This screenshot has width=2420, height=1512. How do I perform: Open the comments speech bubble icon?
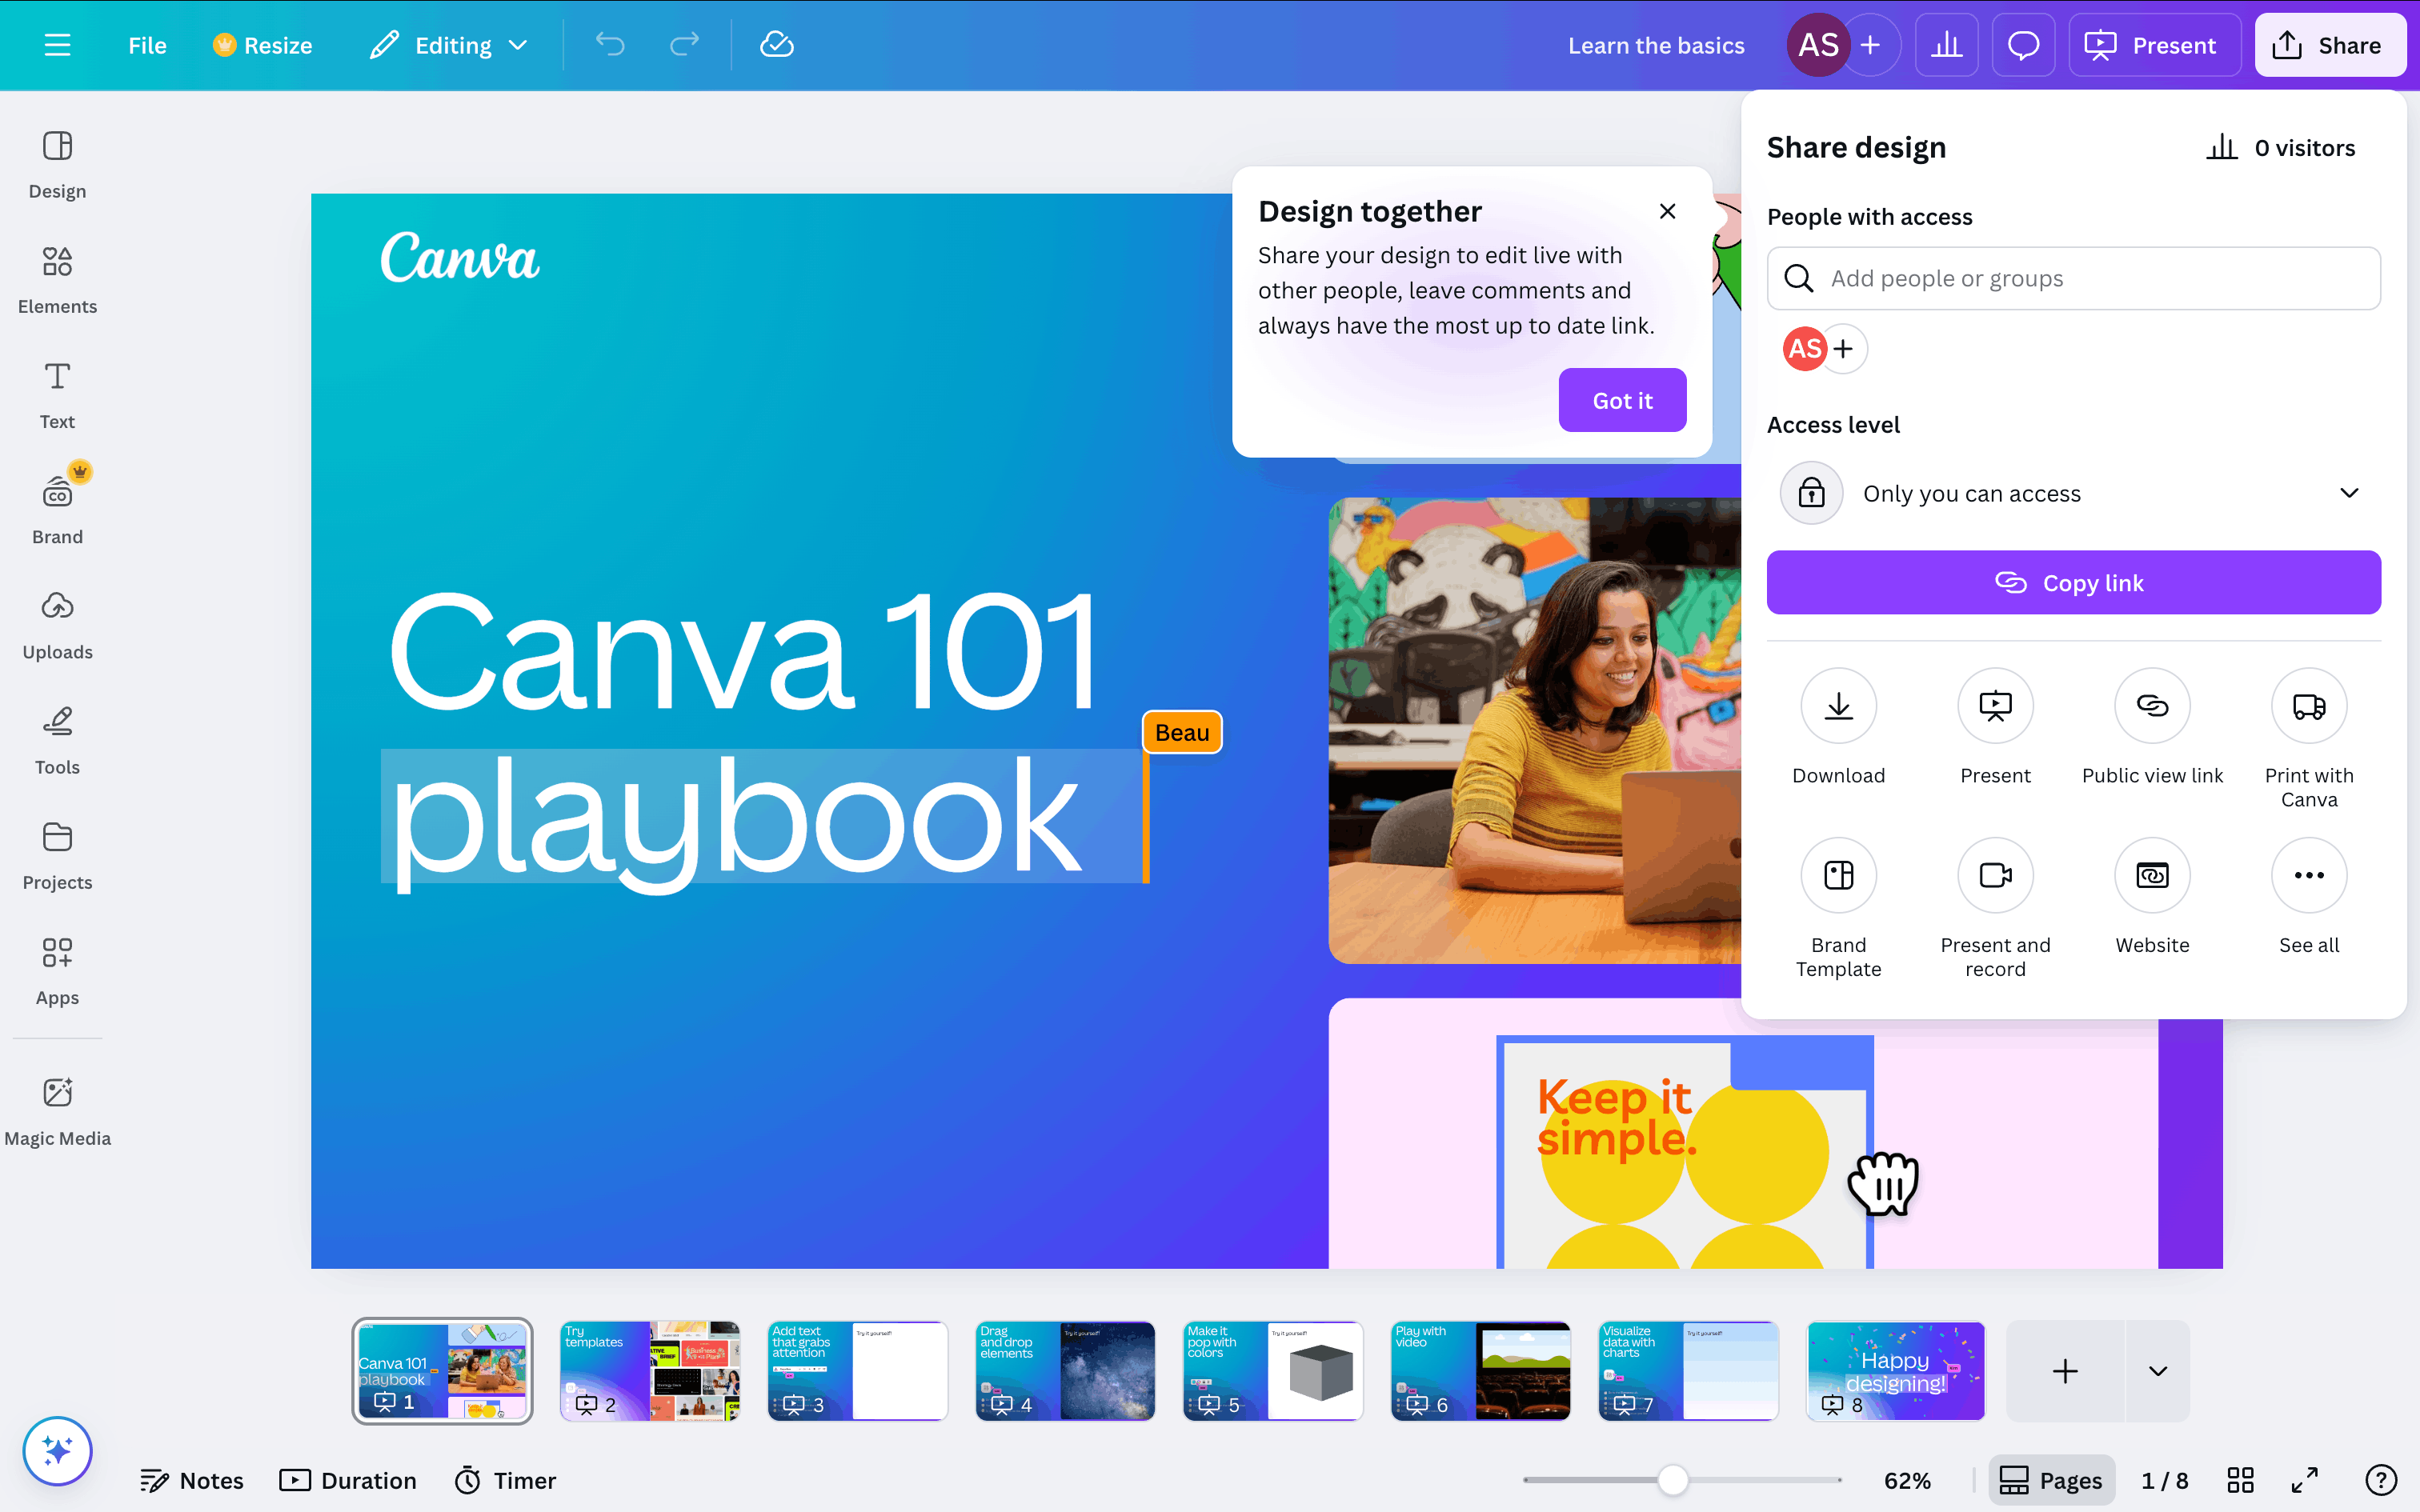[x=2023, y=45]
